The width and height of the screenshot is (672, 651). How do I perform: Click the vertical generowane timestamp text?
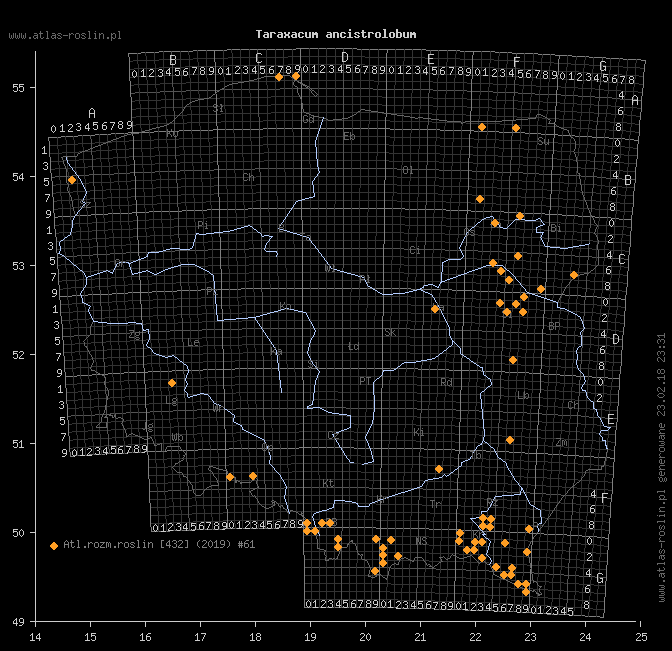click(x=662, y=467)
